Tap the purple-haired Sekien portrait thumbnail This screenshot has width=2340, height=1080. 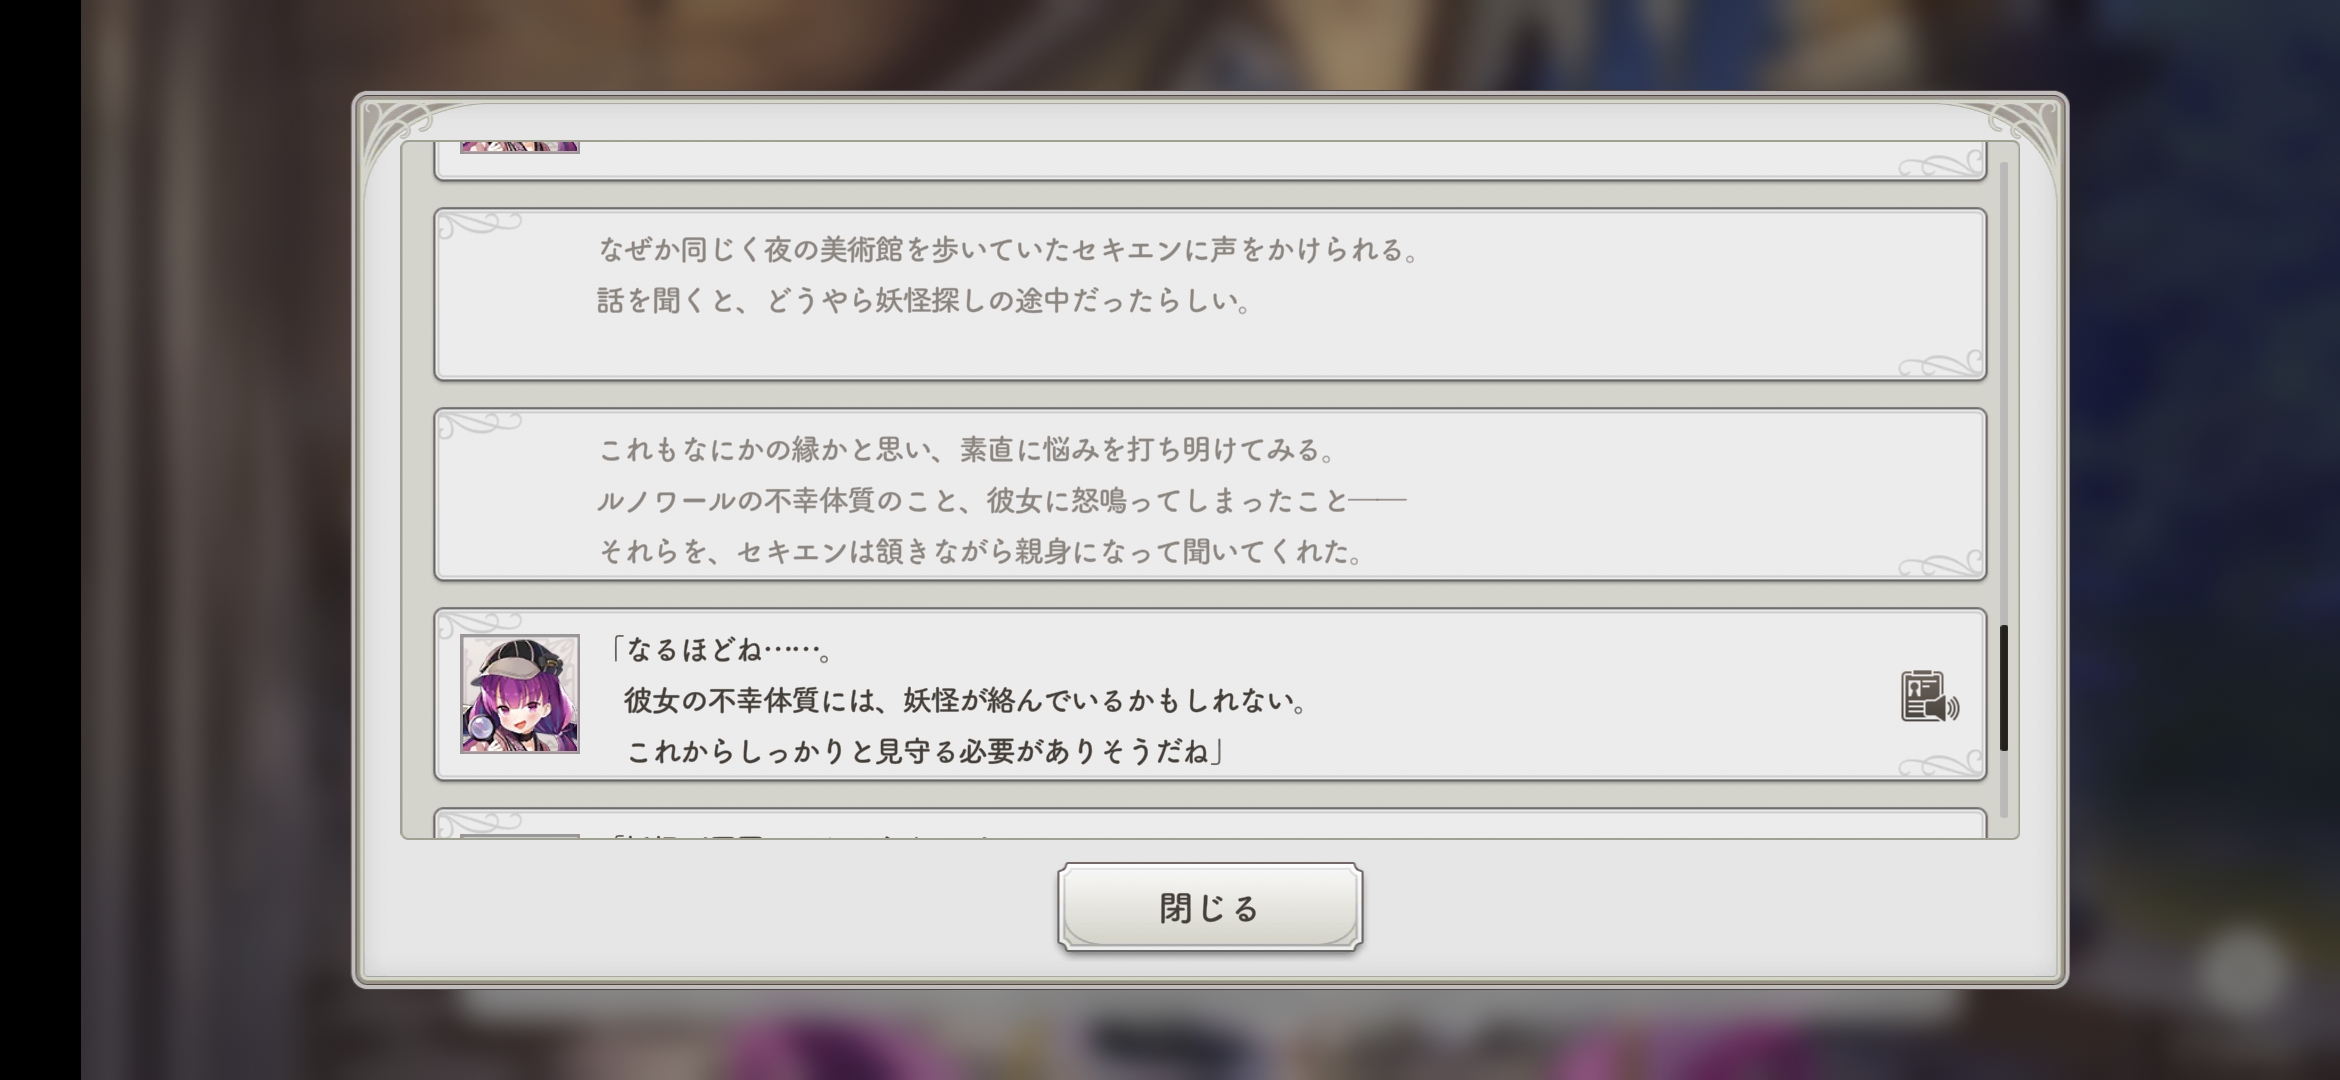coord(520,694)
